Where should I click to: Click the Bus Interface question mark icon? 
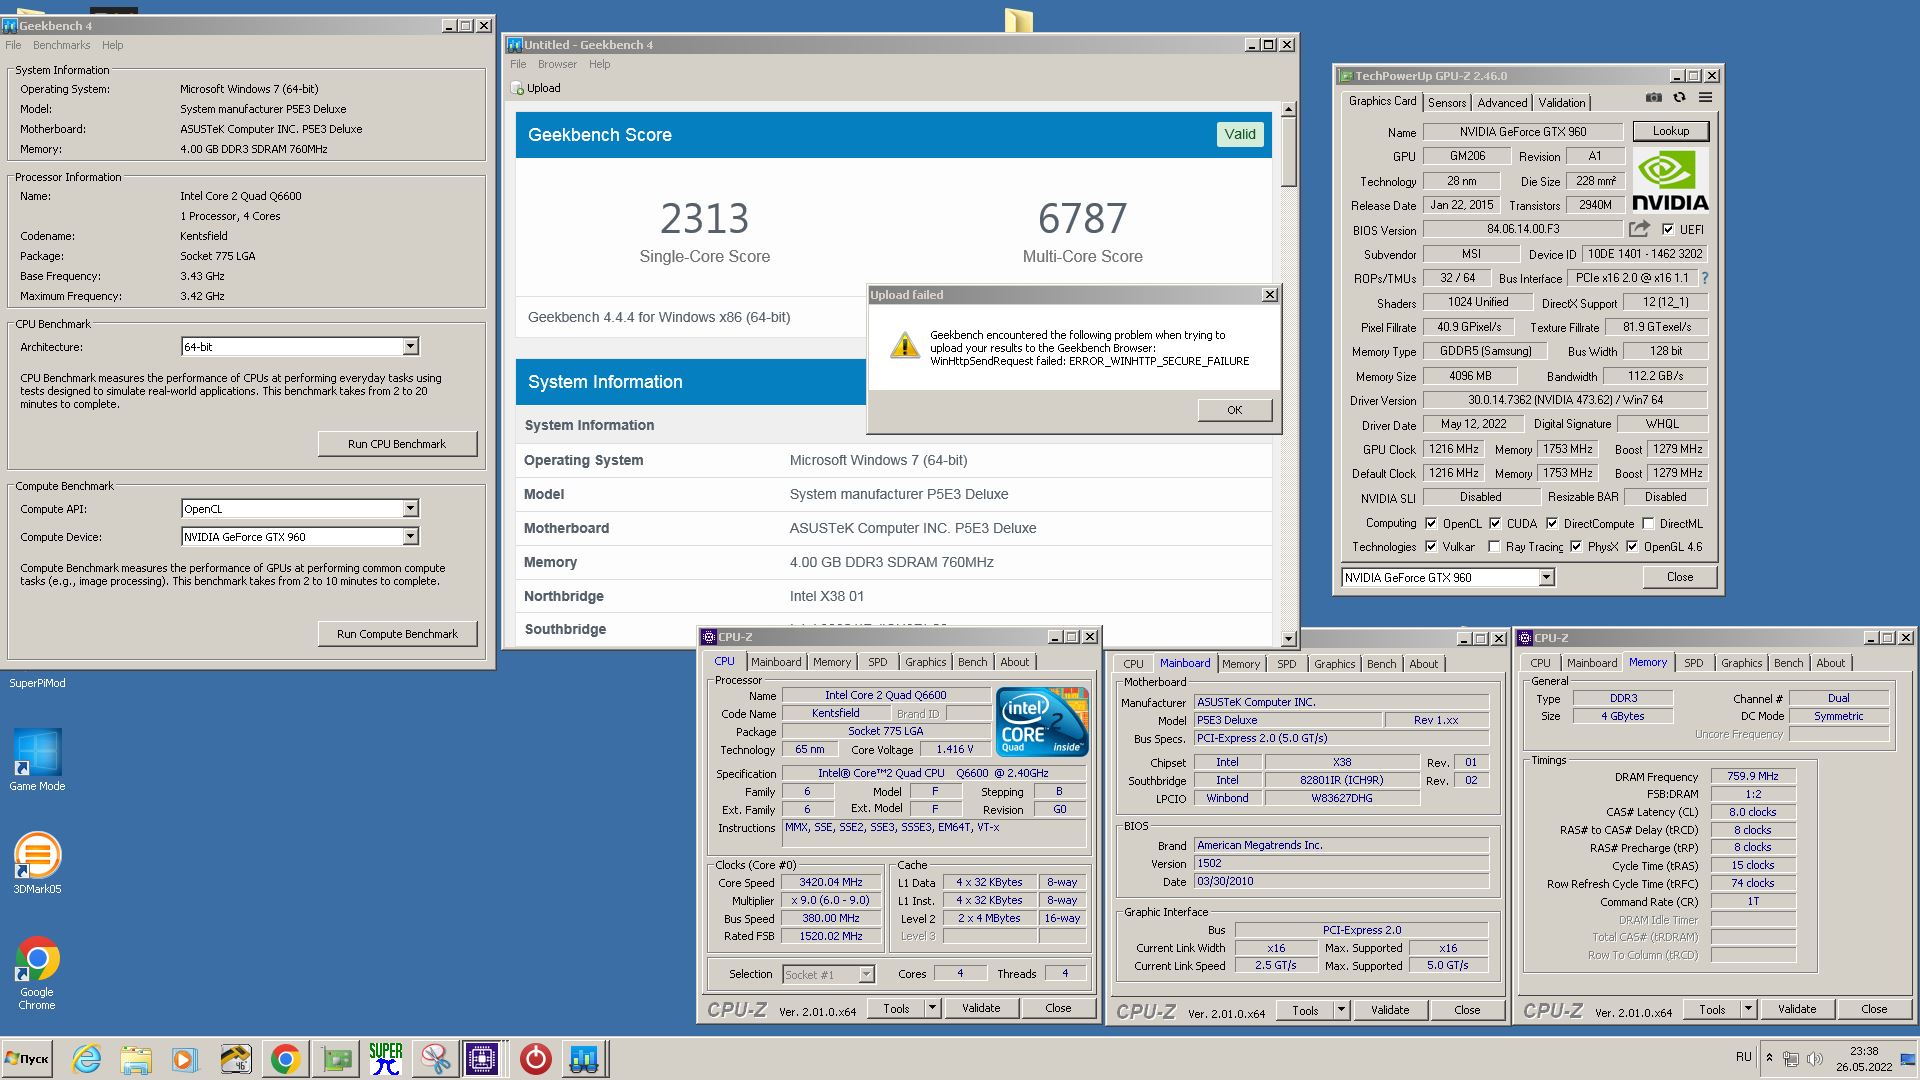pos(1705,278)
